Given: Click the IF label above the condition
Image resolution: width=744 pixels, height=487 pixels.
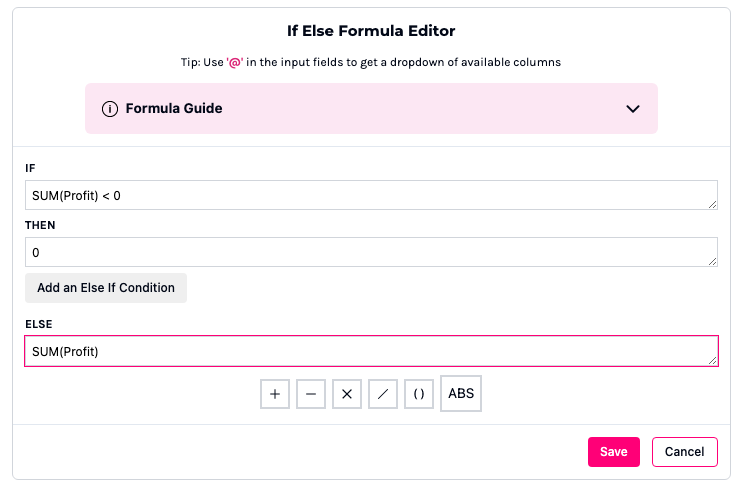Looking at the screenshot, I should pyautogui.click(x=30, y=169).
